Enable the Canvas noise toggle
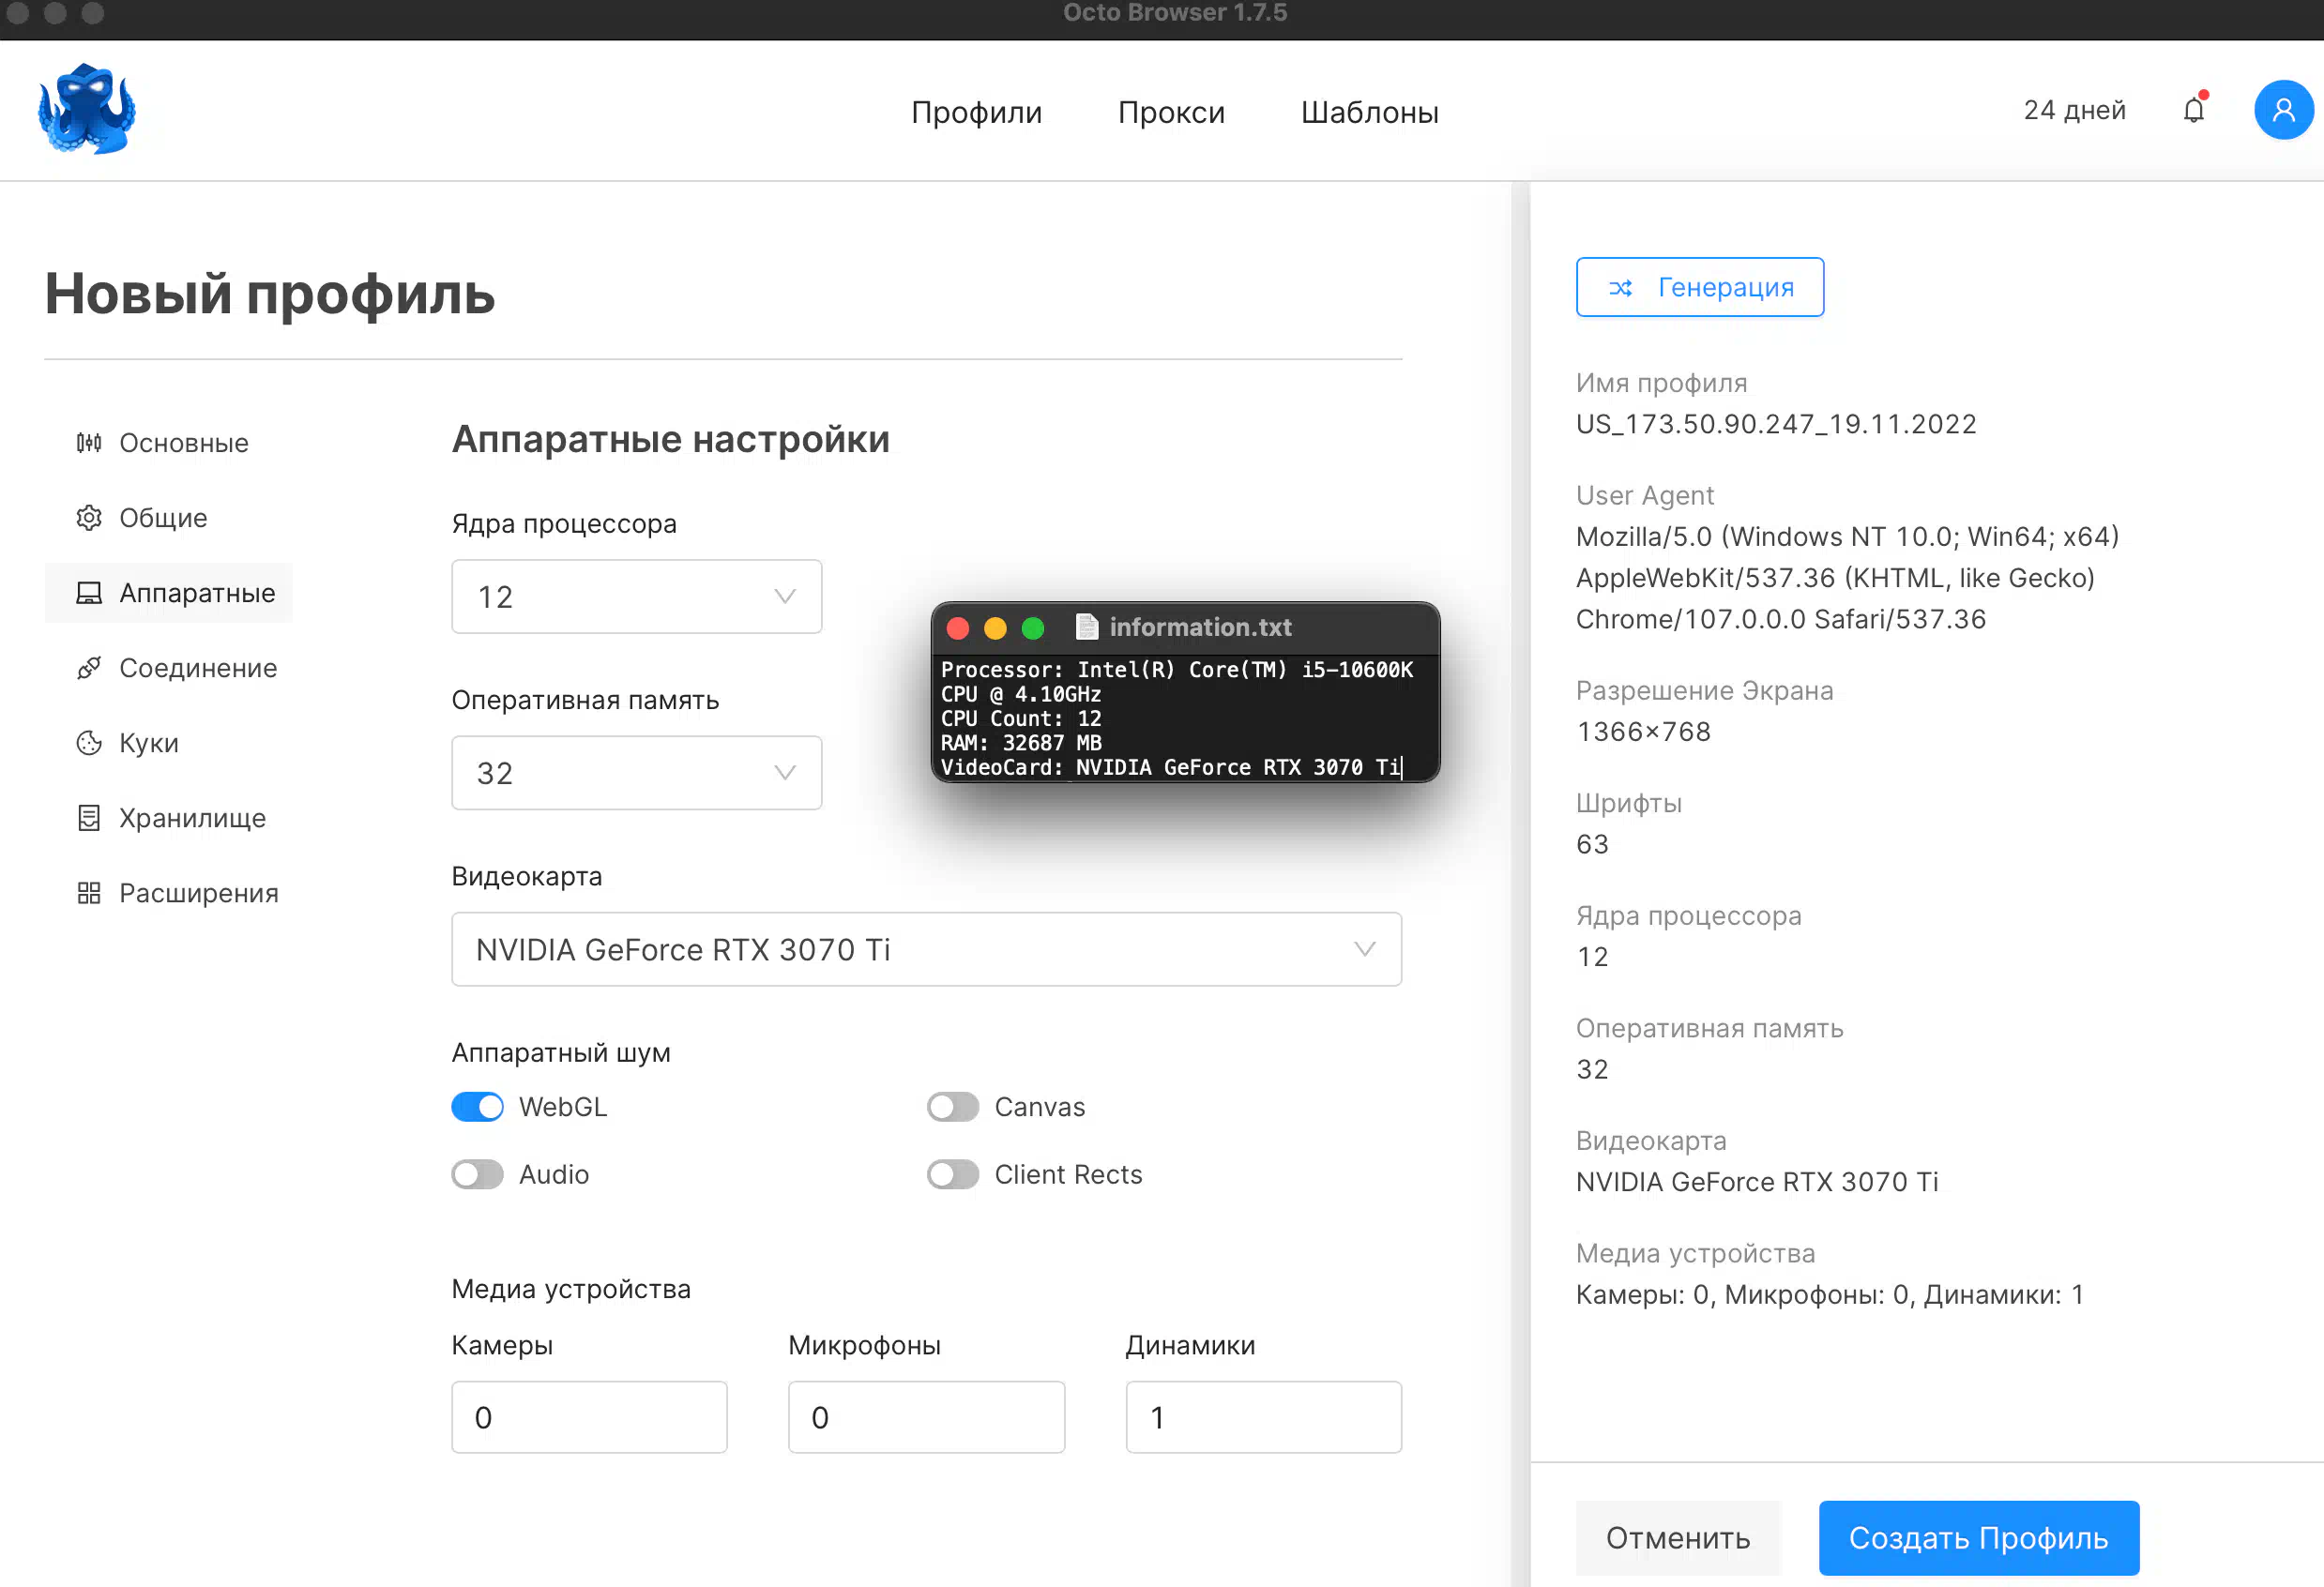Viewport: 2324px width, 1587px height. coord(952,1106)
